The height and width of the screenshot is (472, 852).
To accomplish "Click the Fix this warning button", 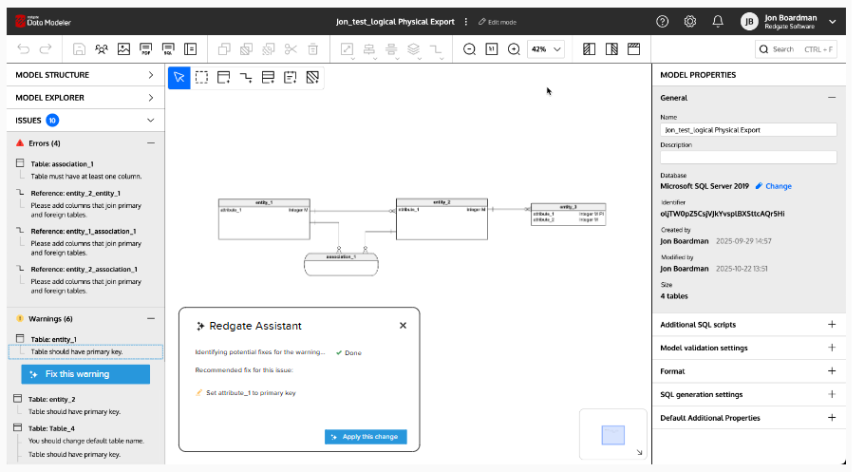I will [85, 374].
